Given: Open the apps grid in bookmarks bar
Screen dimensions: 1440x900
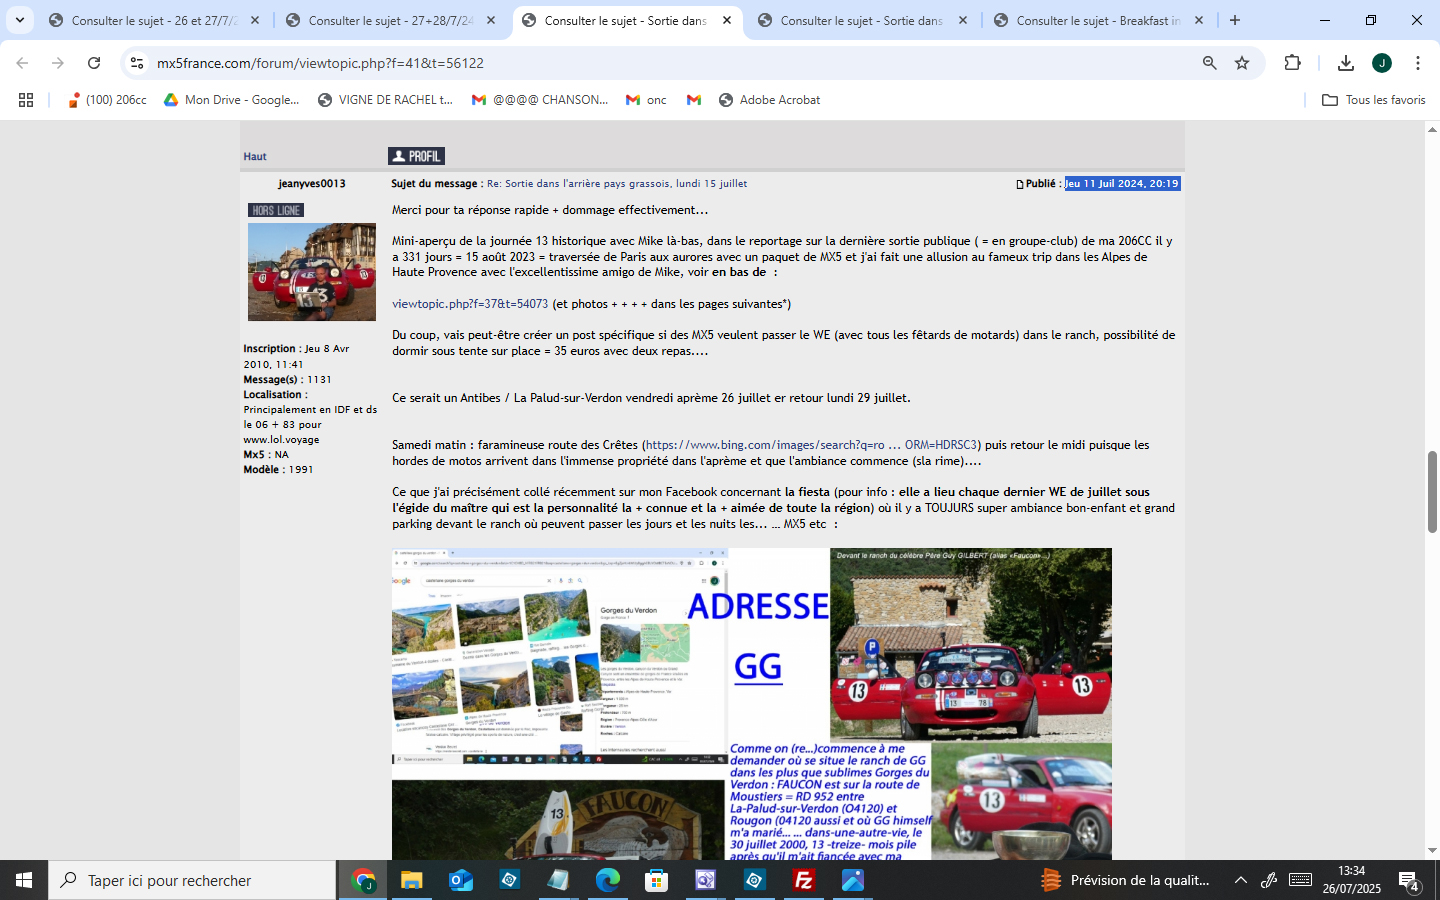Looking at the screenshot, I should (x=26, y=100).
